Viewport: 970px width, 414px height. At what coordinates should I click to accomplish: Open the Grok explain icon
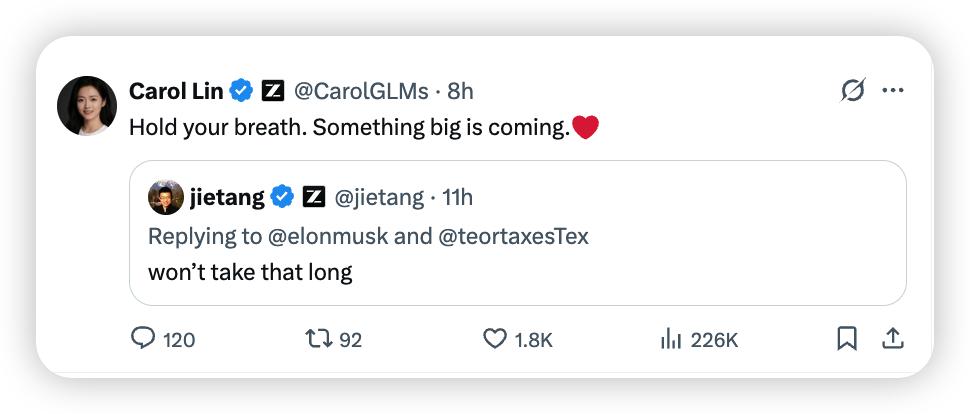[853, 90]
